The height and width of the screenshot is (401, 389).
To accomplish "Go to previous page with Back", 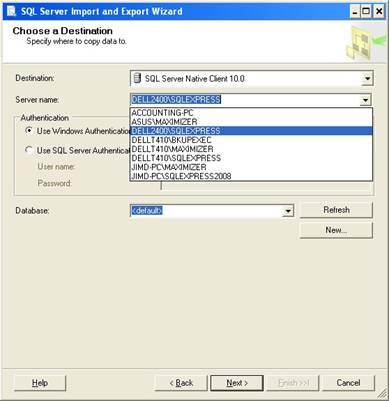I will (x=181, y=383).
